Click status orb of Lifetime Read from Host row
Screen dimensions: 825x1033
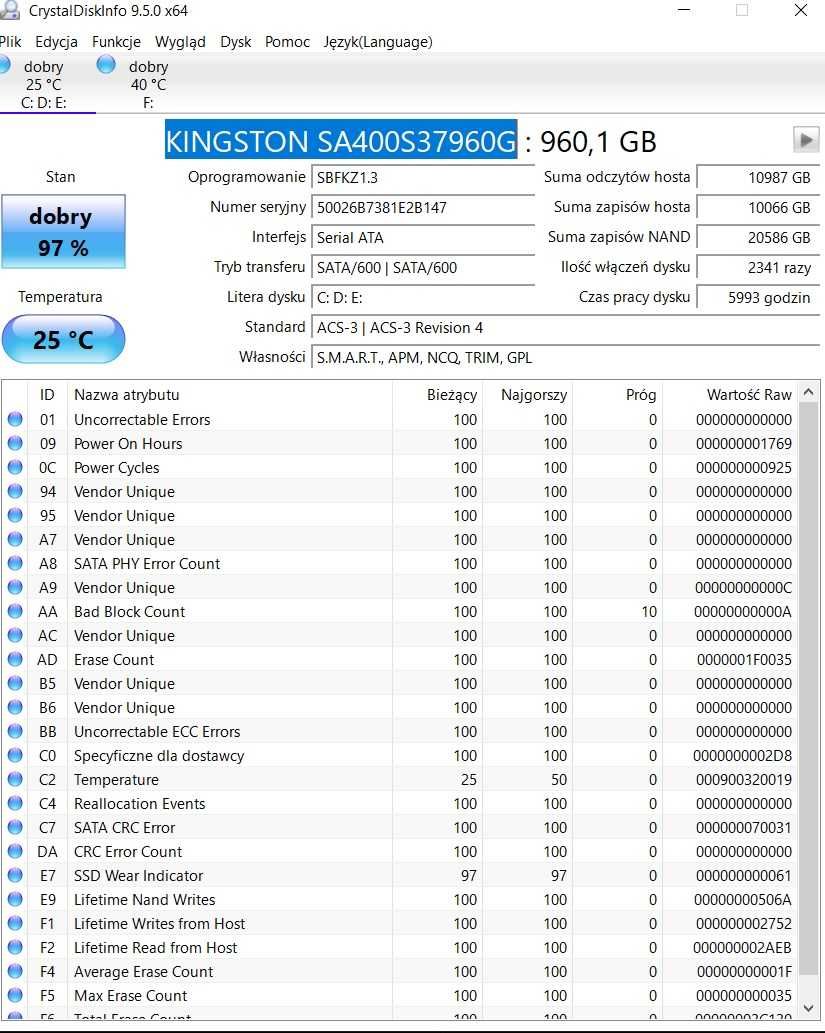pyautogui.click(x=15, y=947)
